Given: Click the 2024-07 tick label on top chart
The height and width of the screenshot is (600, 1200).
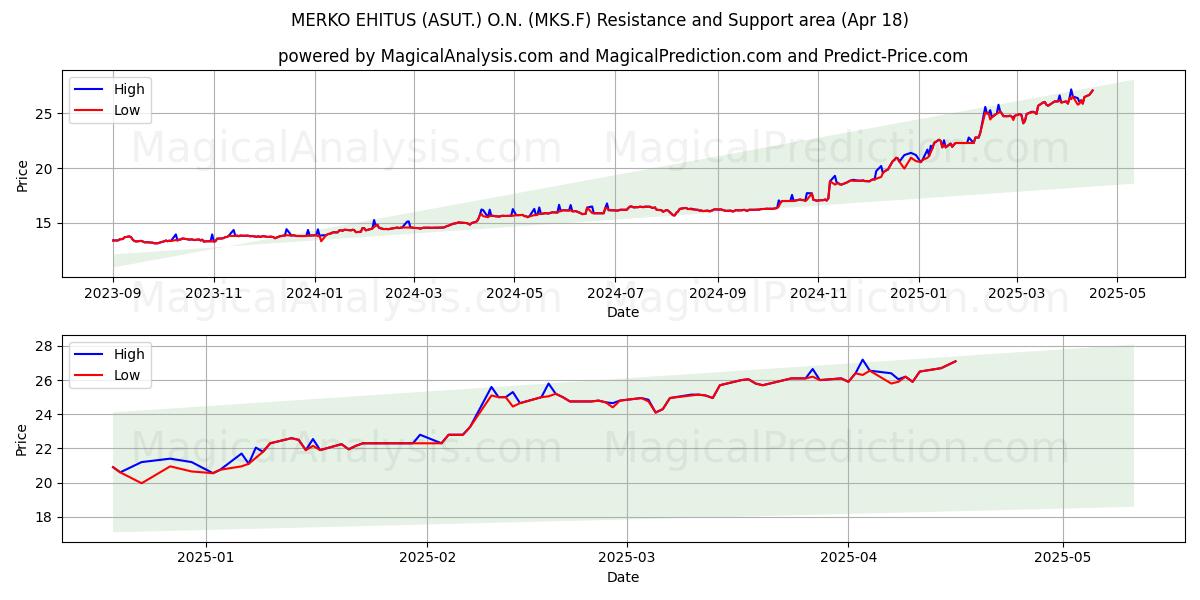Looking at the screenshot, I should 614,294.
